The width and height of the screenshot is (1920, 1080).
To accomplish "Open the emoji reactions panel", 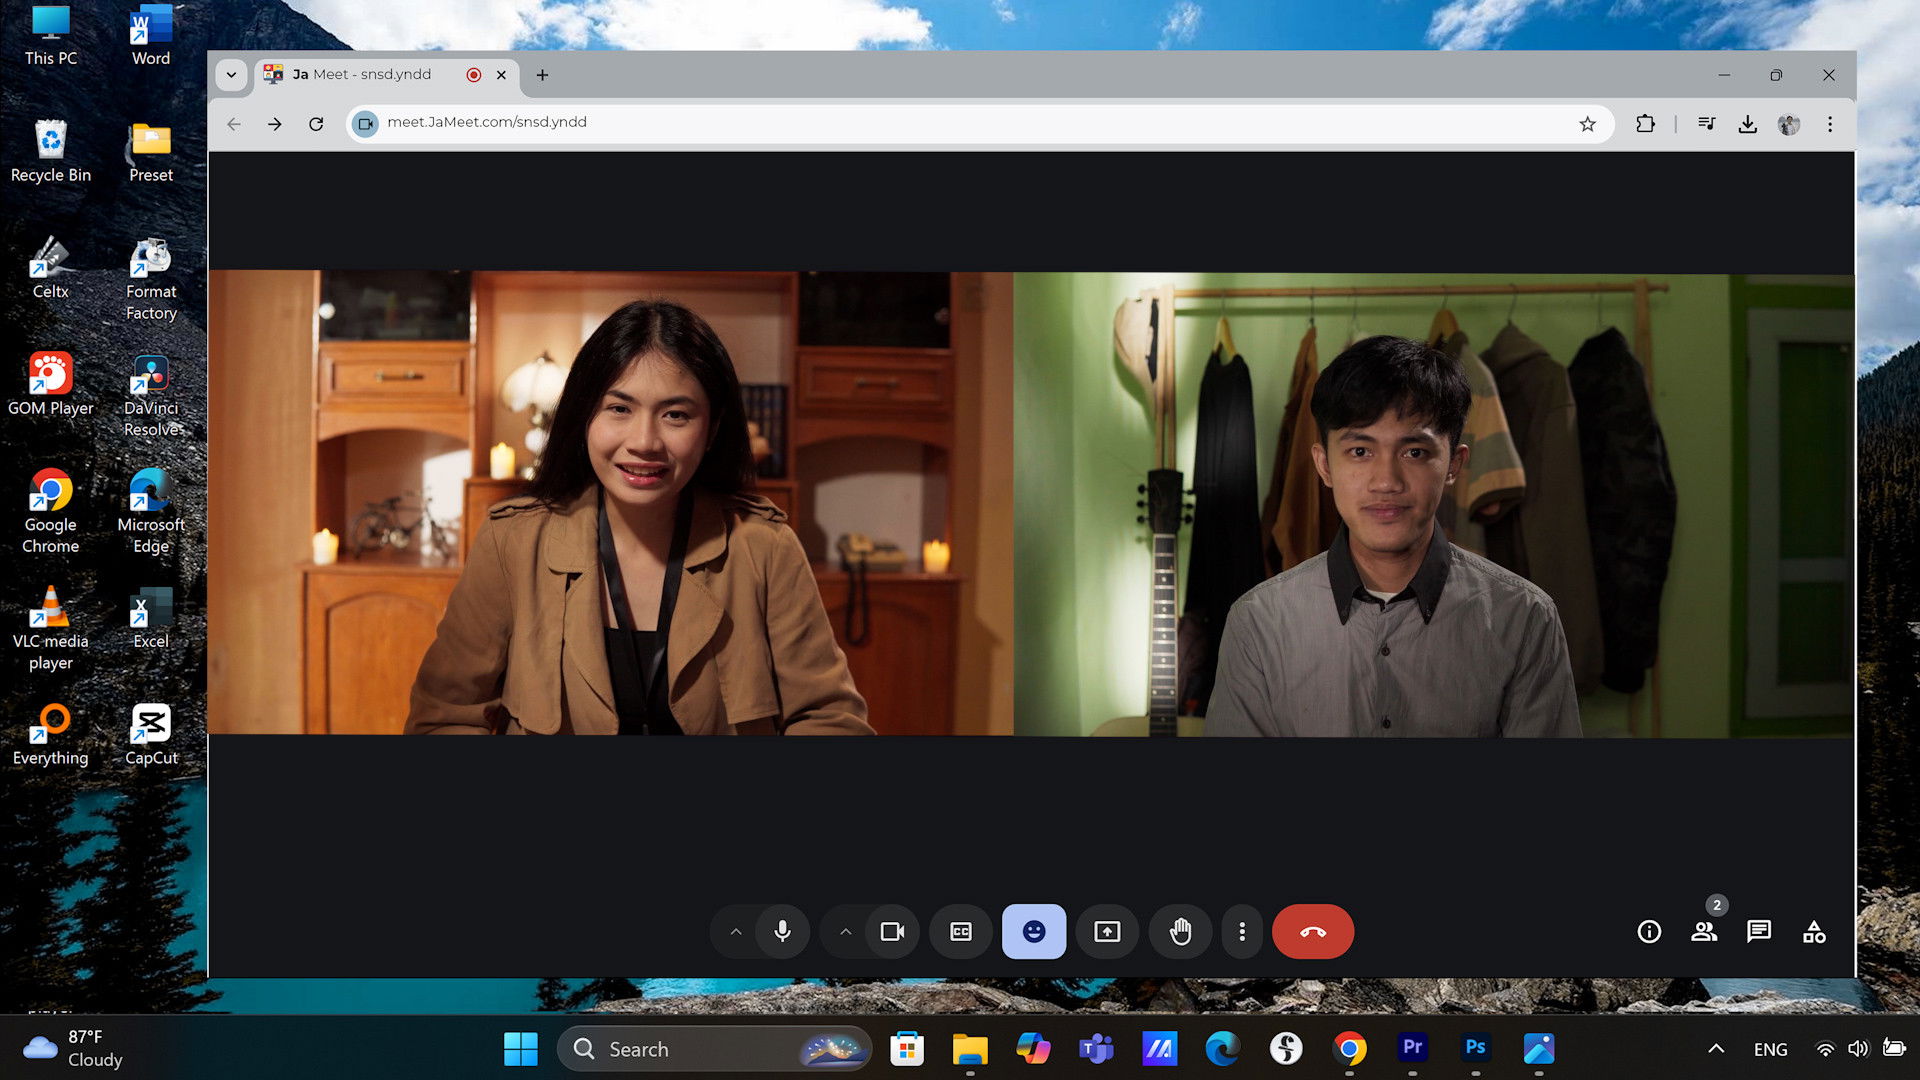I will click(1033, 931).
